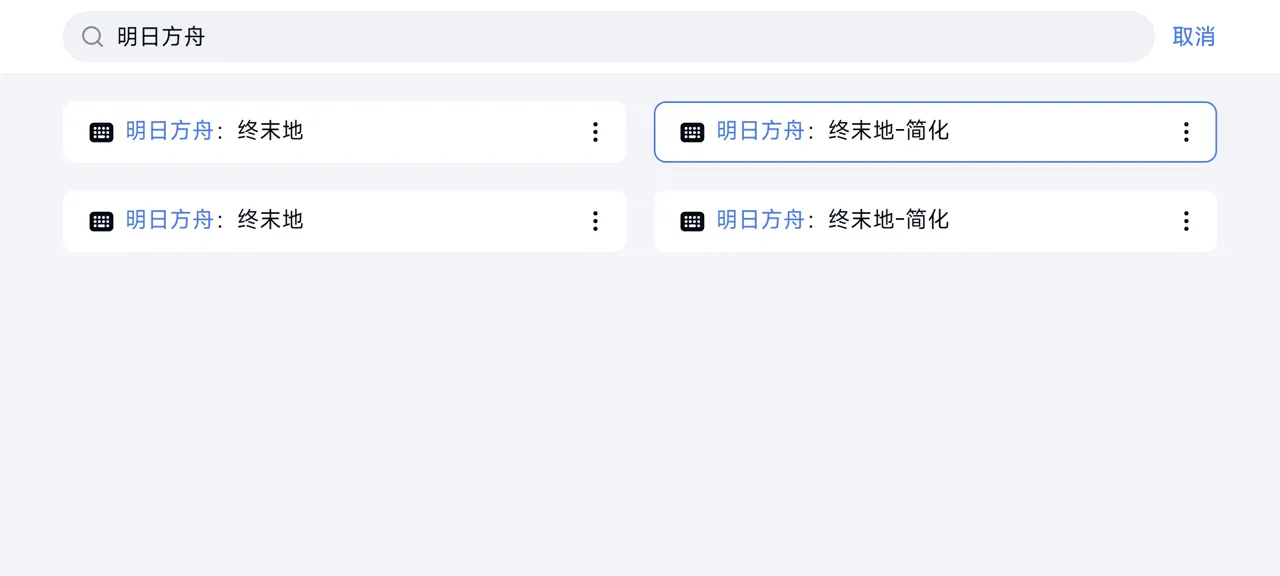Open options menu for bottom-right 终末地-简化 card
This screenshot has width=1280, height=576.
click(1186, 220)
